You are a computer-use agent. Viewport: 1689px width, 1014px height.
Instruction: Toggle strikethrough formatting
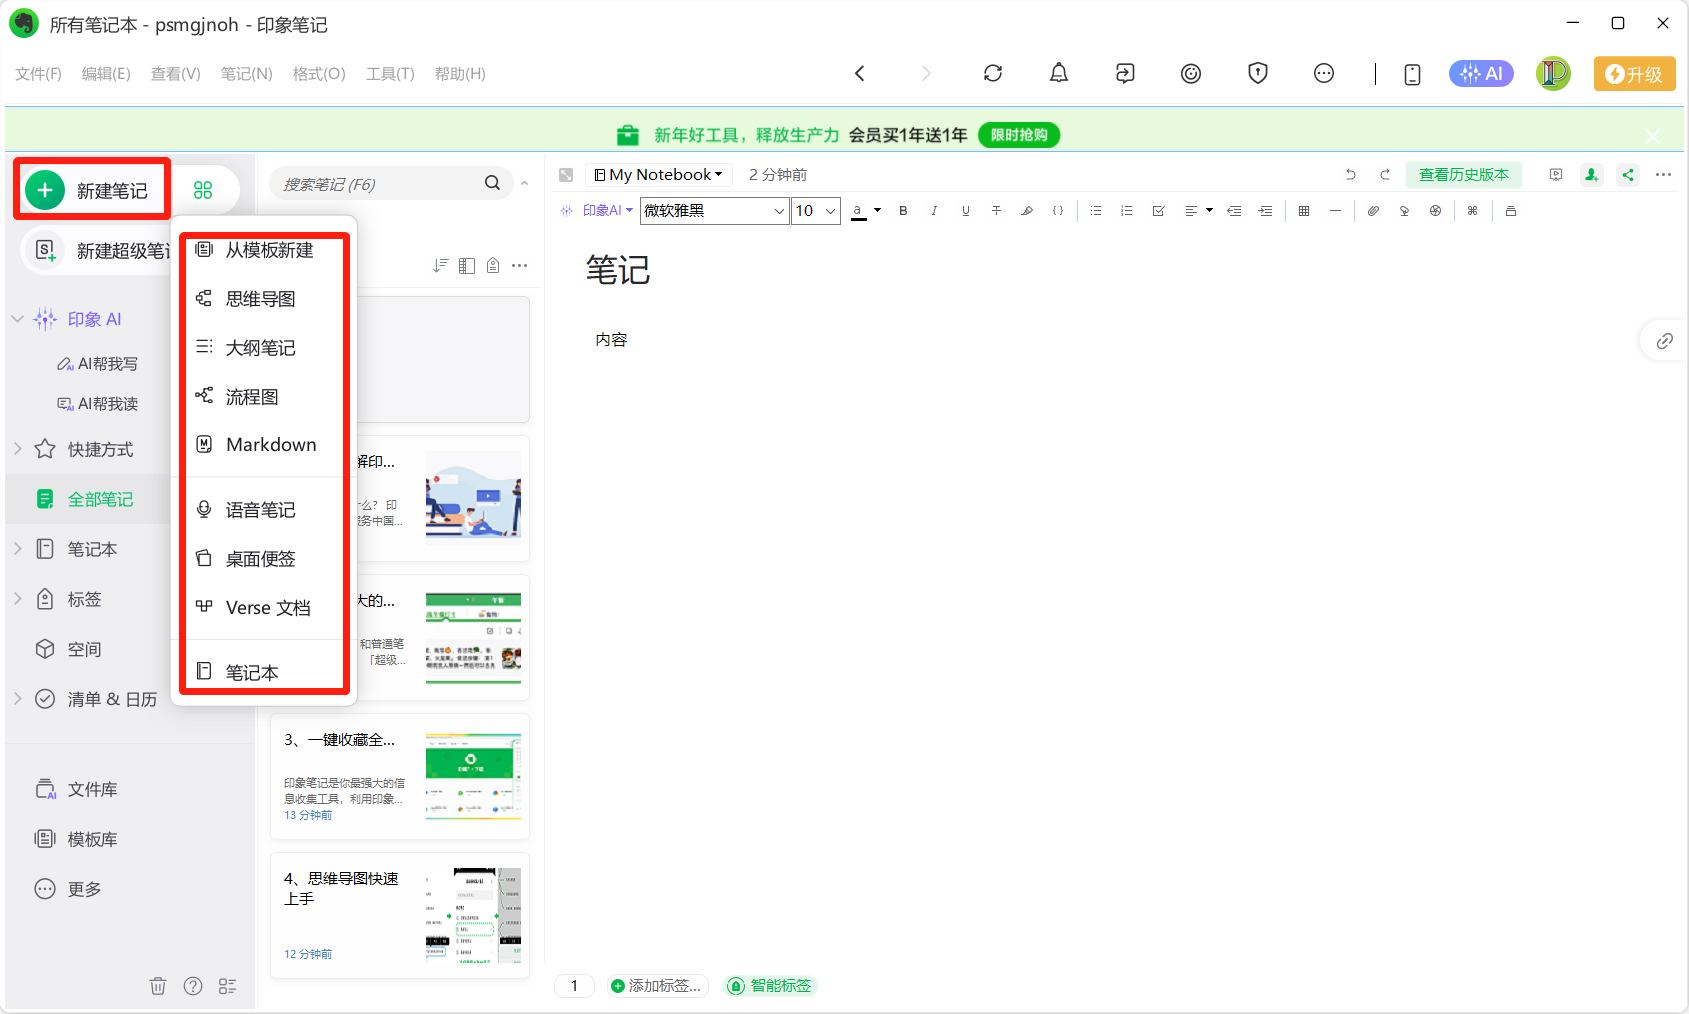(996, 211)
